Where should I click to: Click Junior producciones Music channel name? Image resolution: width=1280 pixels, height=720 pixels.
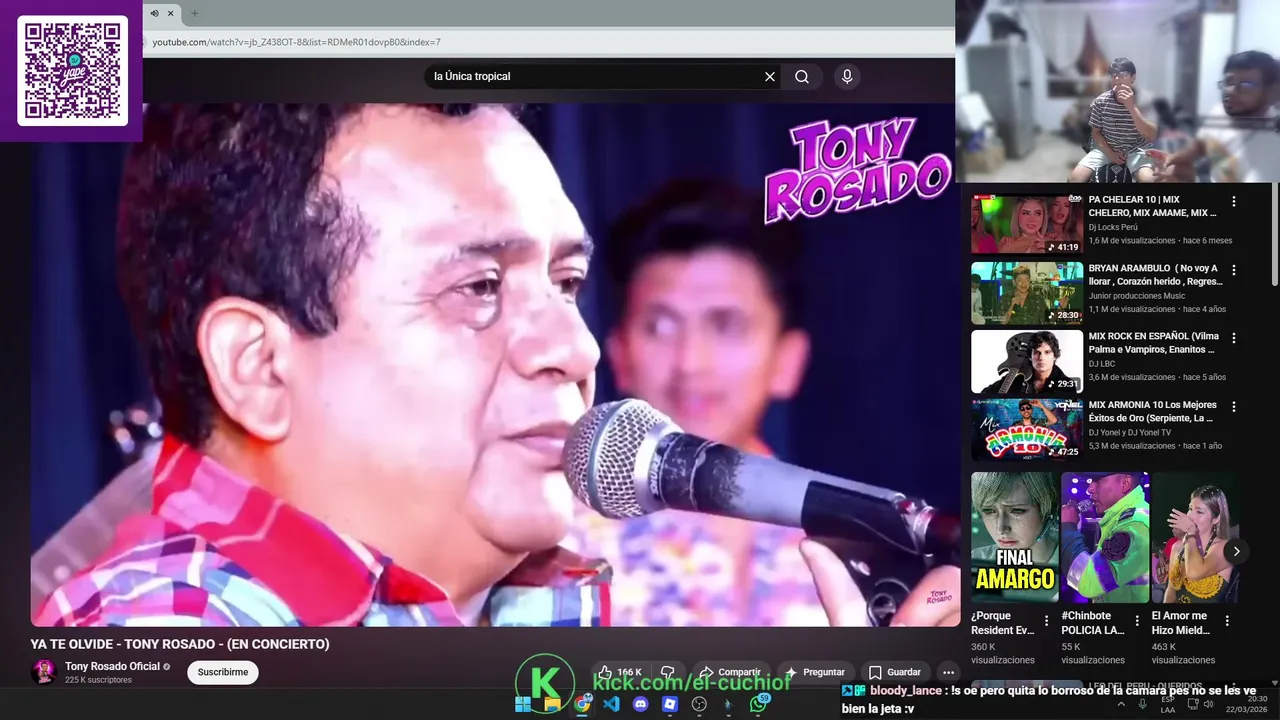point(1137,296)
